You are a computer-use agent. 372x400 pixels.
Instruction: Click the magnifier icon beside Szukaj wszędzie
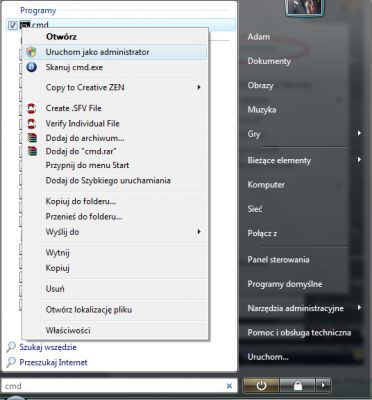point(11,347)
